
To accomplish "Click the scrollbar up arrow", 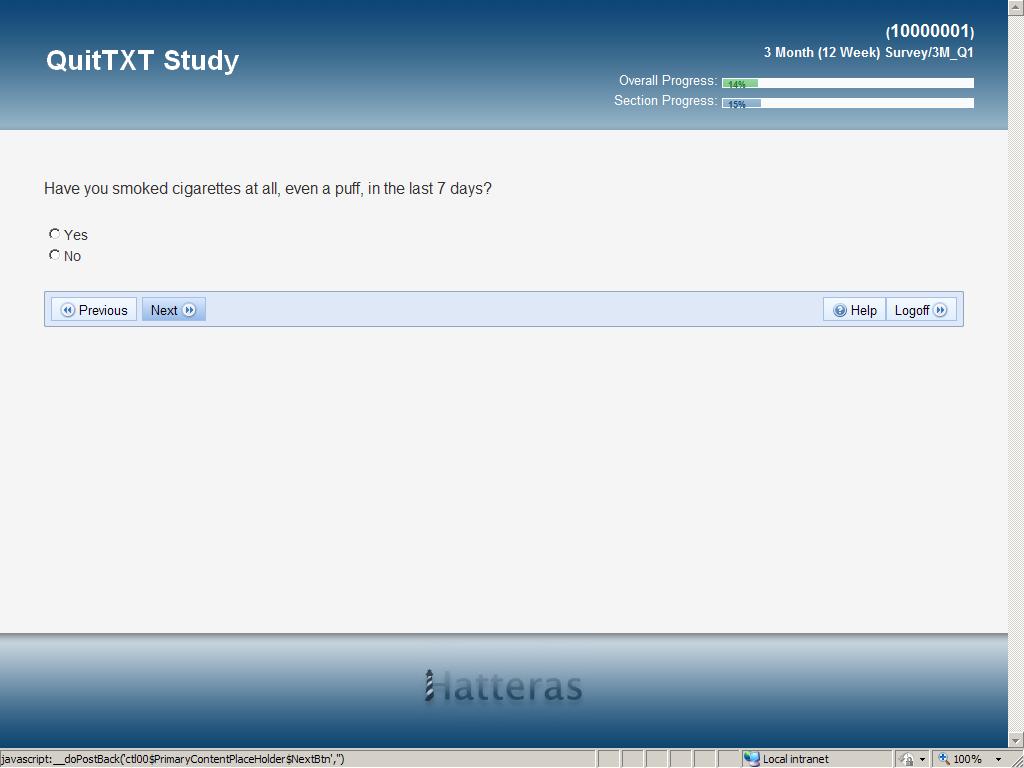I will [x=1016, y=6].
